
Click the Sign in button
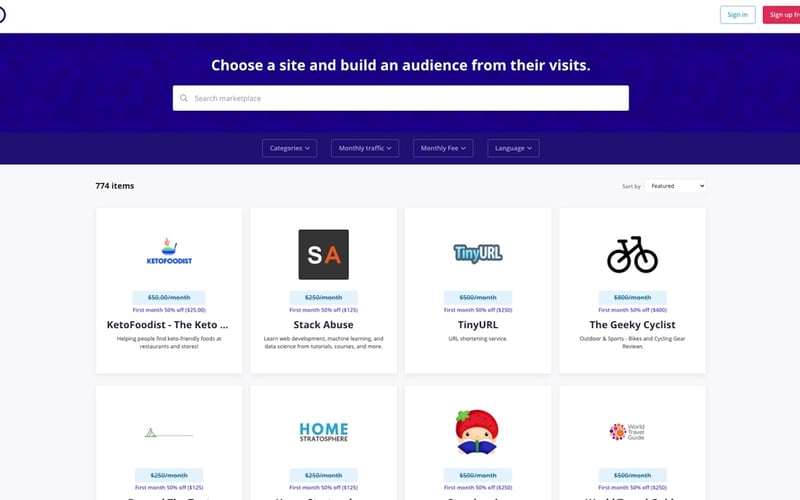coord(737,15)
